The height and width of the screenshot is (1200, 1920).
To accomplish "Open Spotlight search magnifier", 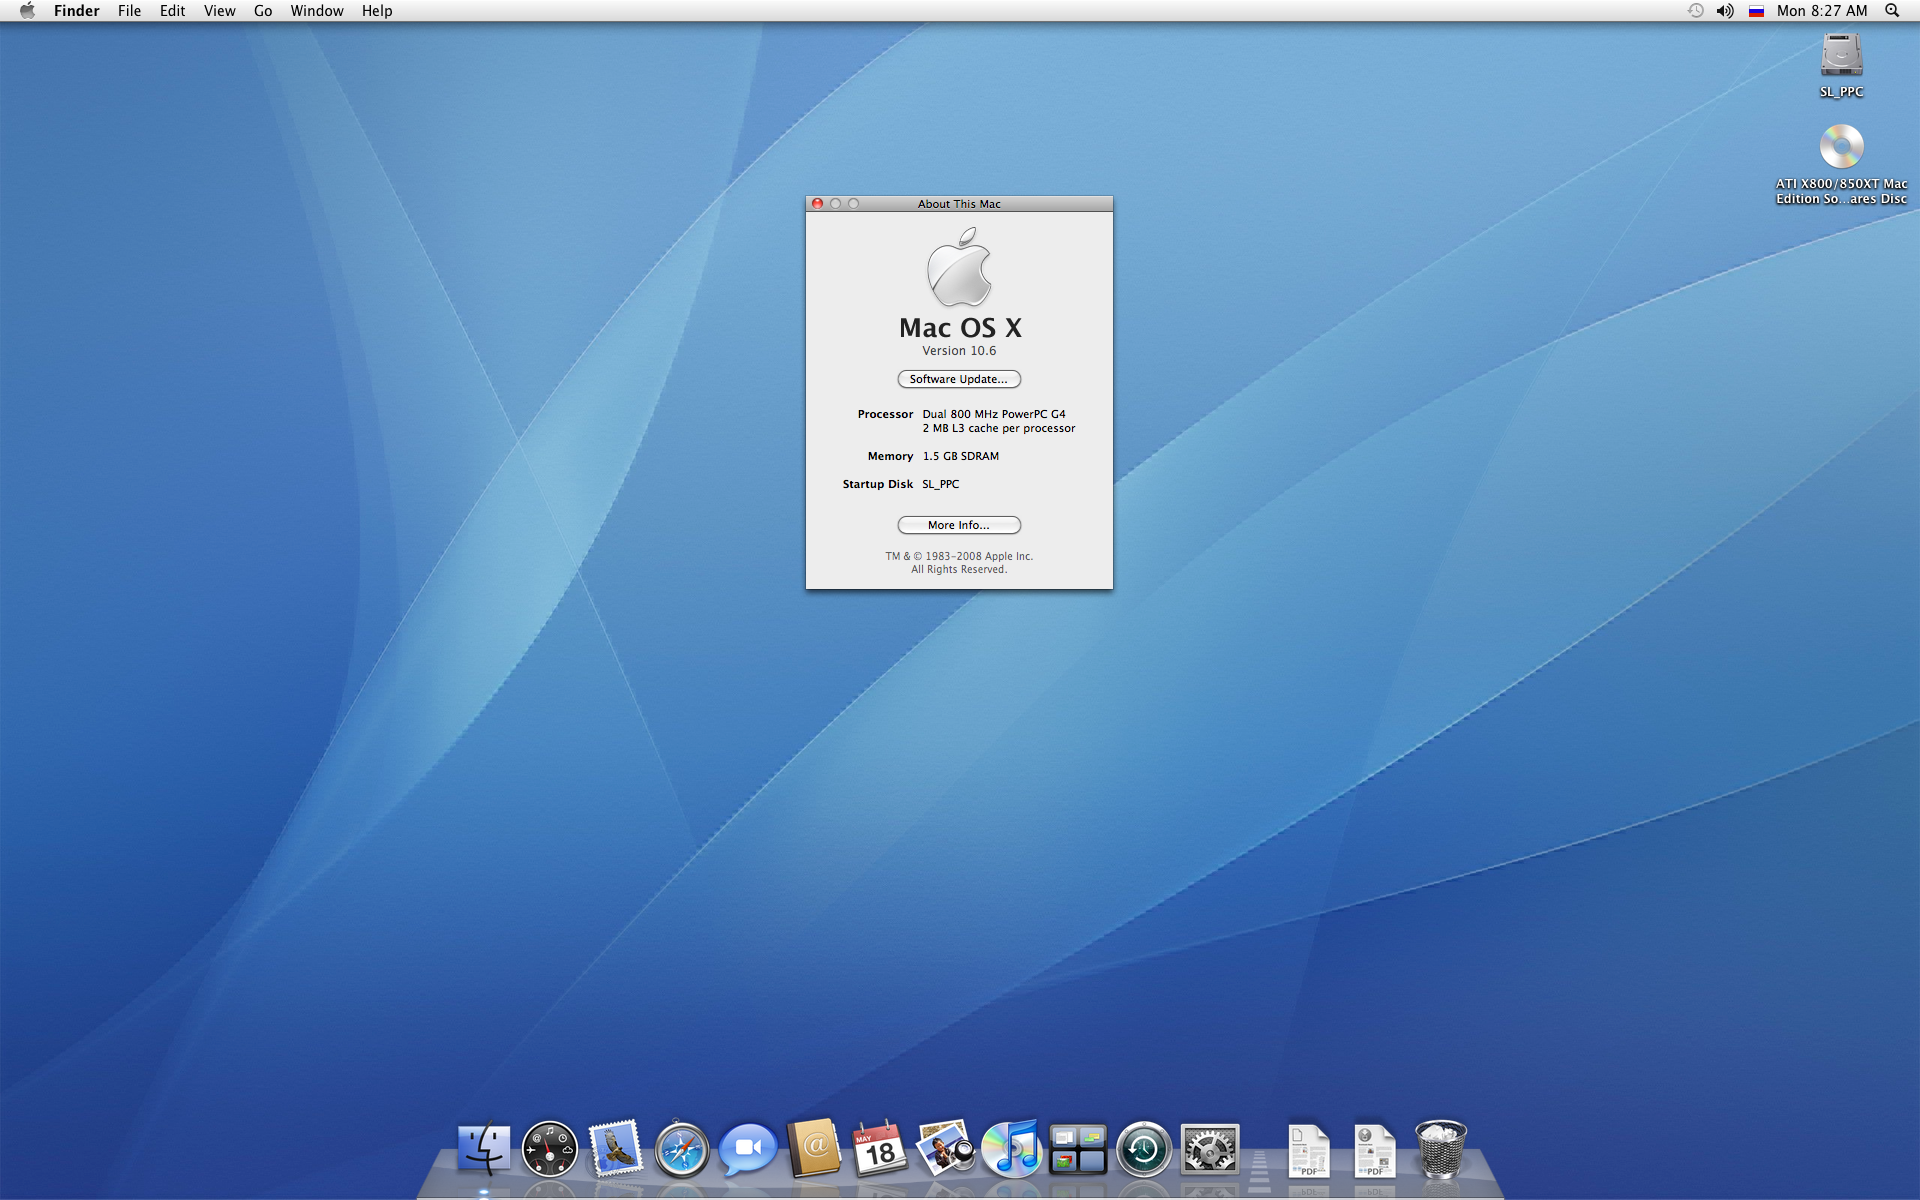I will coord(1892,11).
